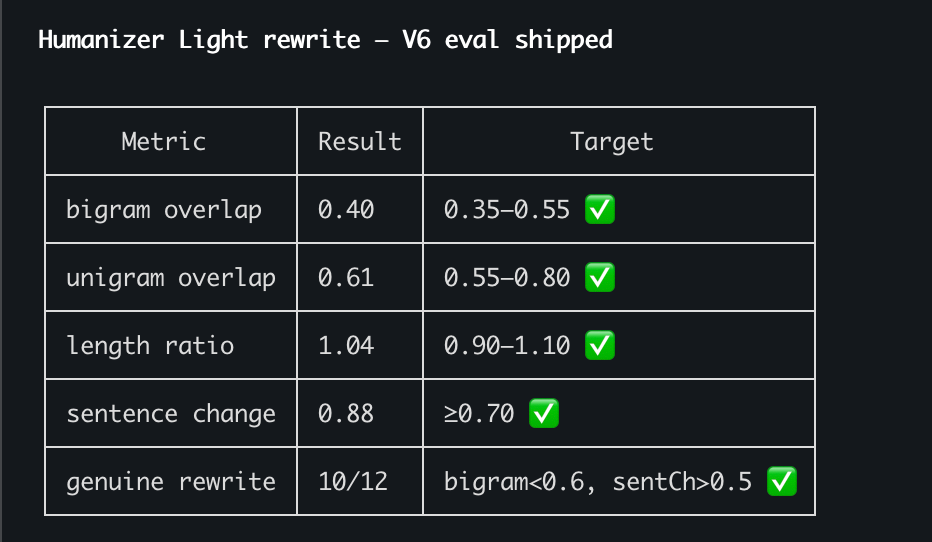The image size is (932, 542).
Task: Select the genuine rewrite metric cell
Action: click(x=171, y=480)
